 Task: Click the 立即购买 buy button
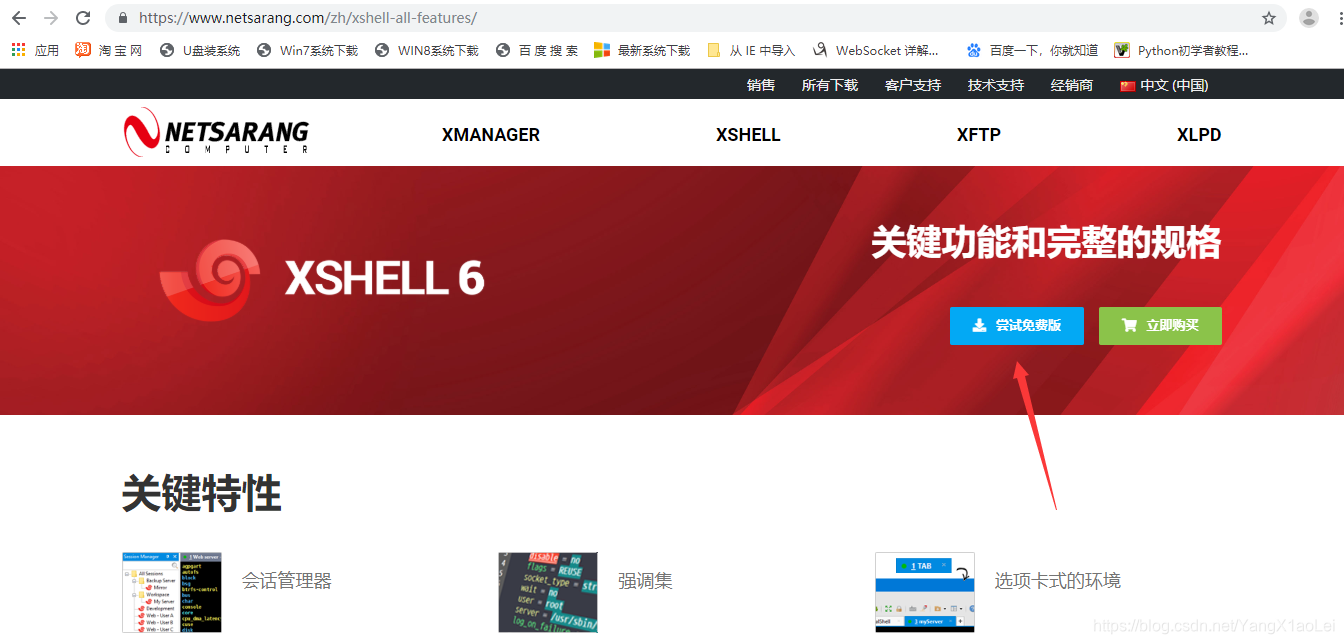[x=1160, y=326]
